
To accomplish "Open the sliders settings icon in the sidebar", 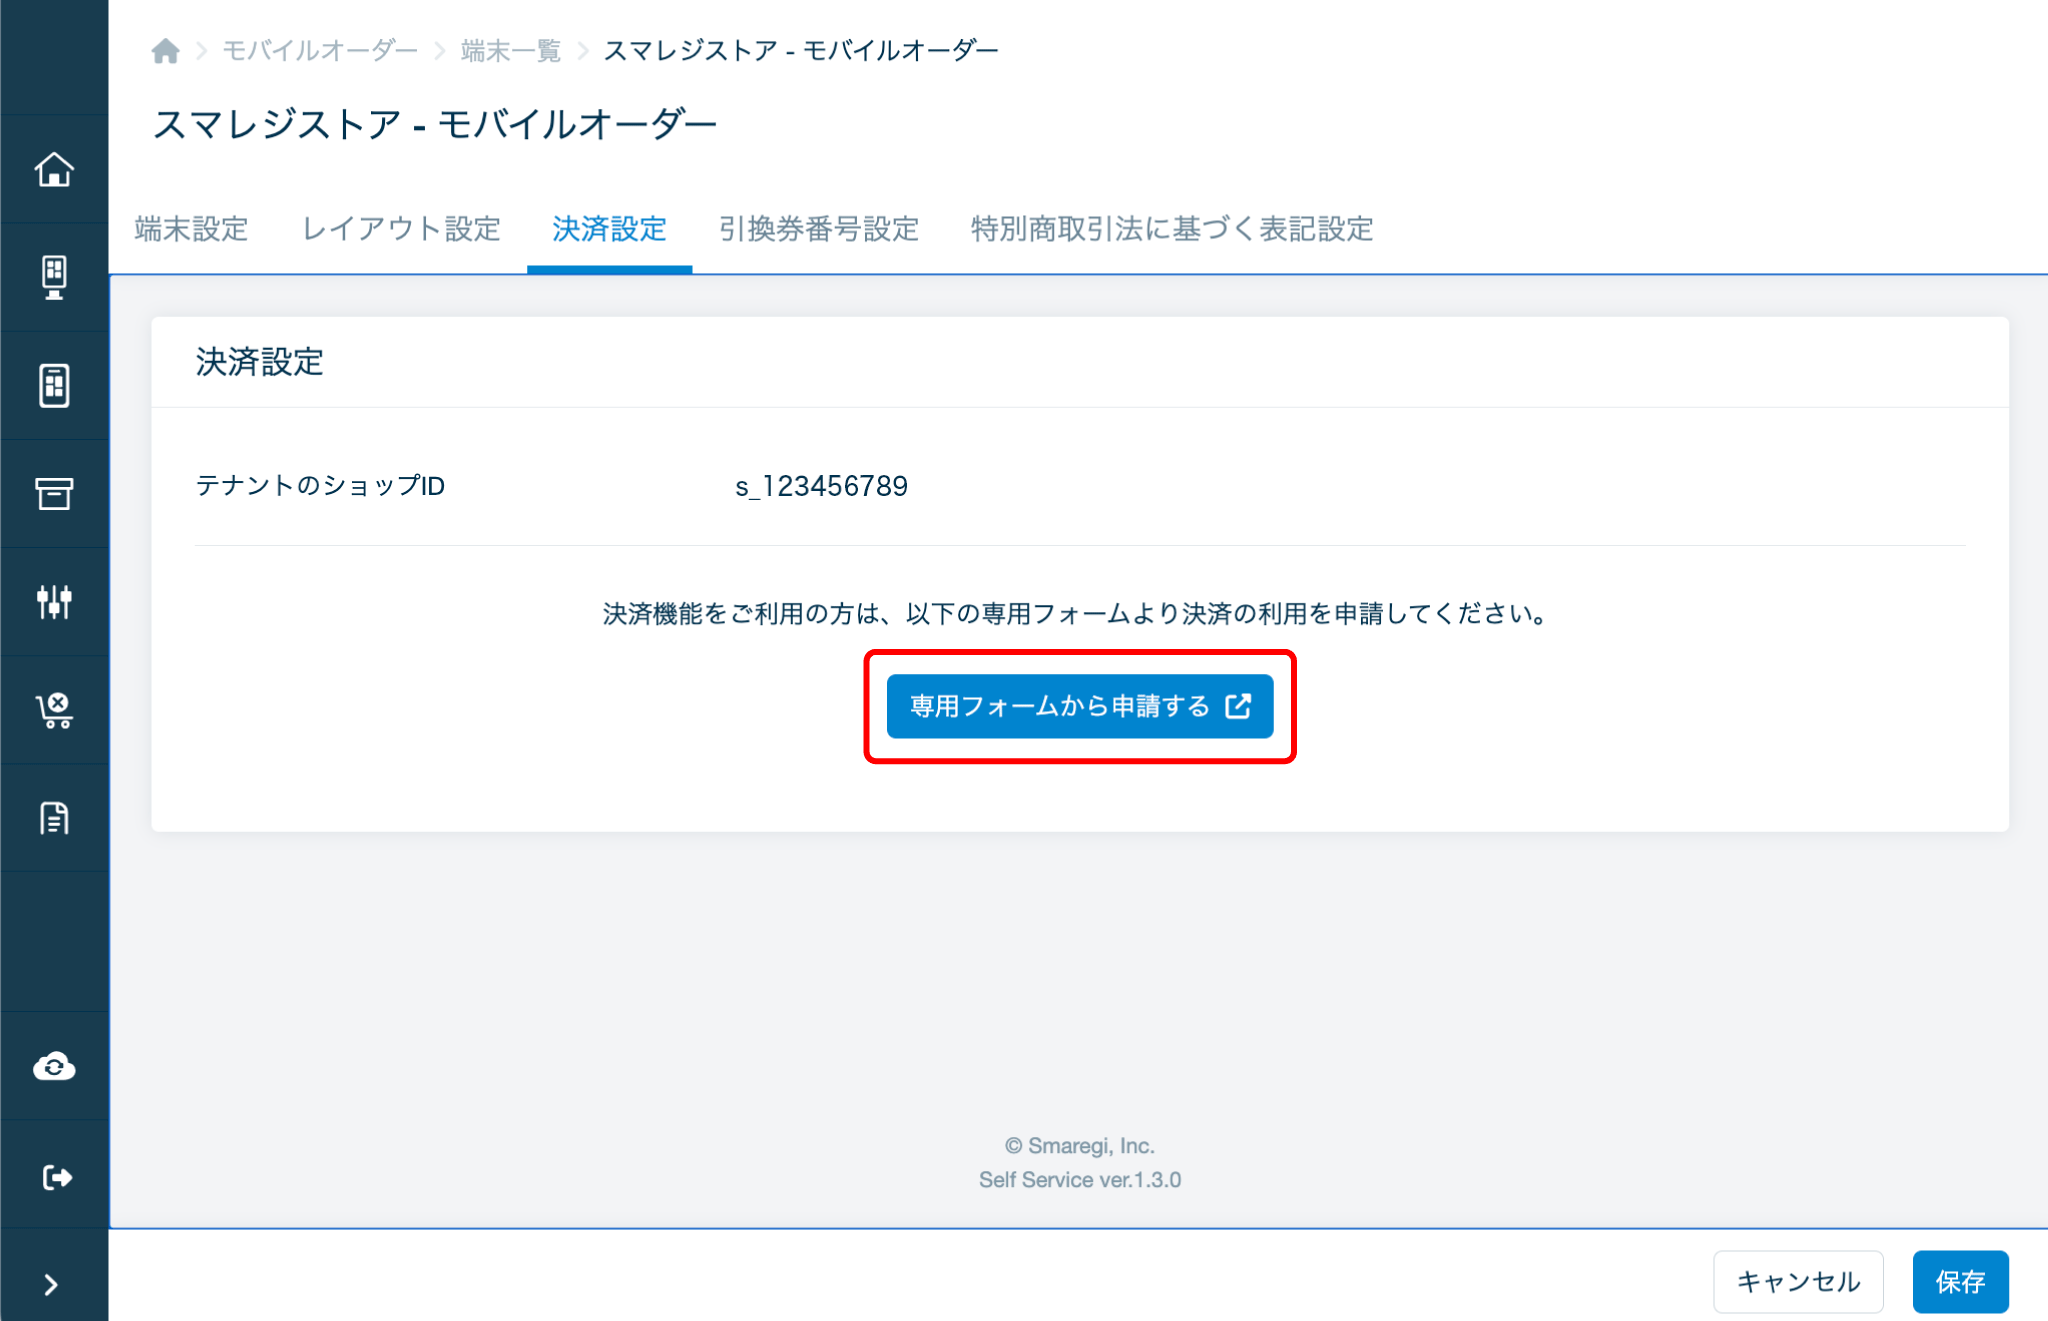I will pyautogui.click(x=54, y=602).
